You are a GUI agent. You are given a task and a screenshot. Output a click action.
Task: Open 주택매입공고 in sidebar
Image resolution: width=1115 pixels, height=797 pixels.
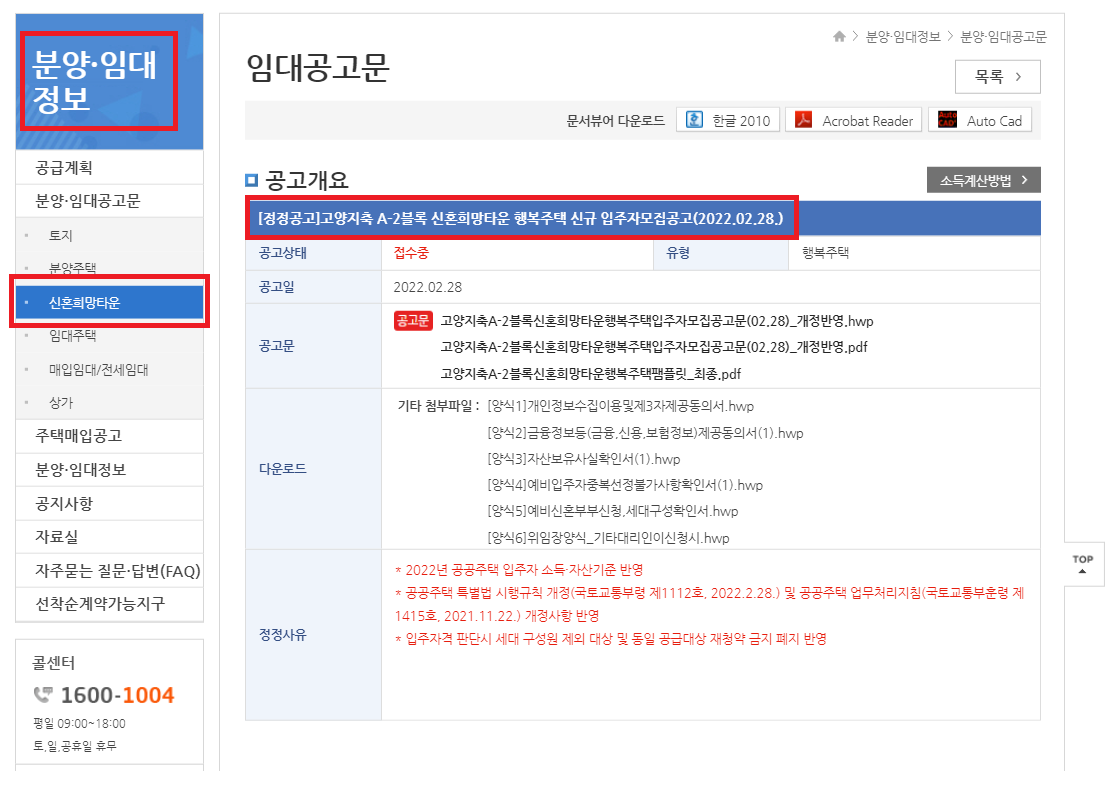coord(110,436)
